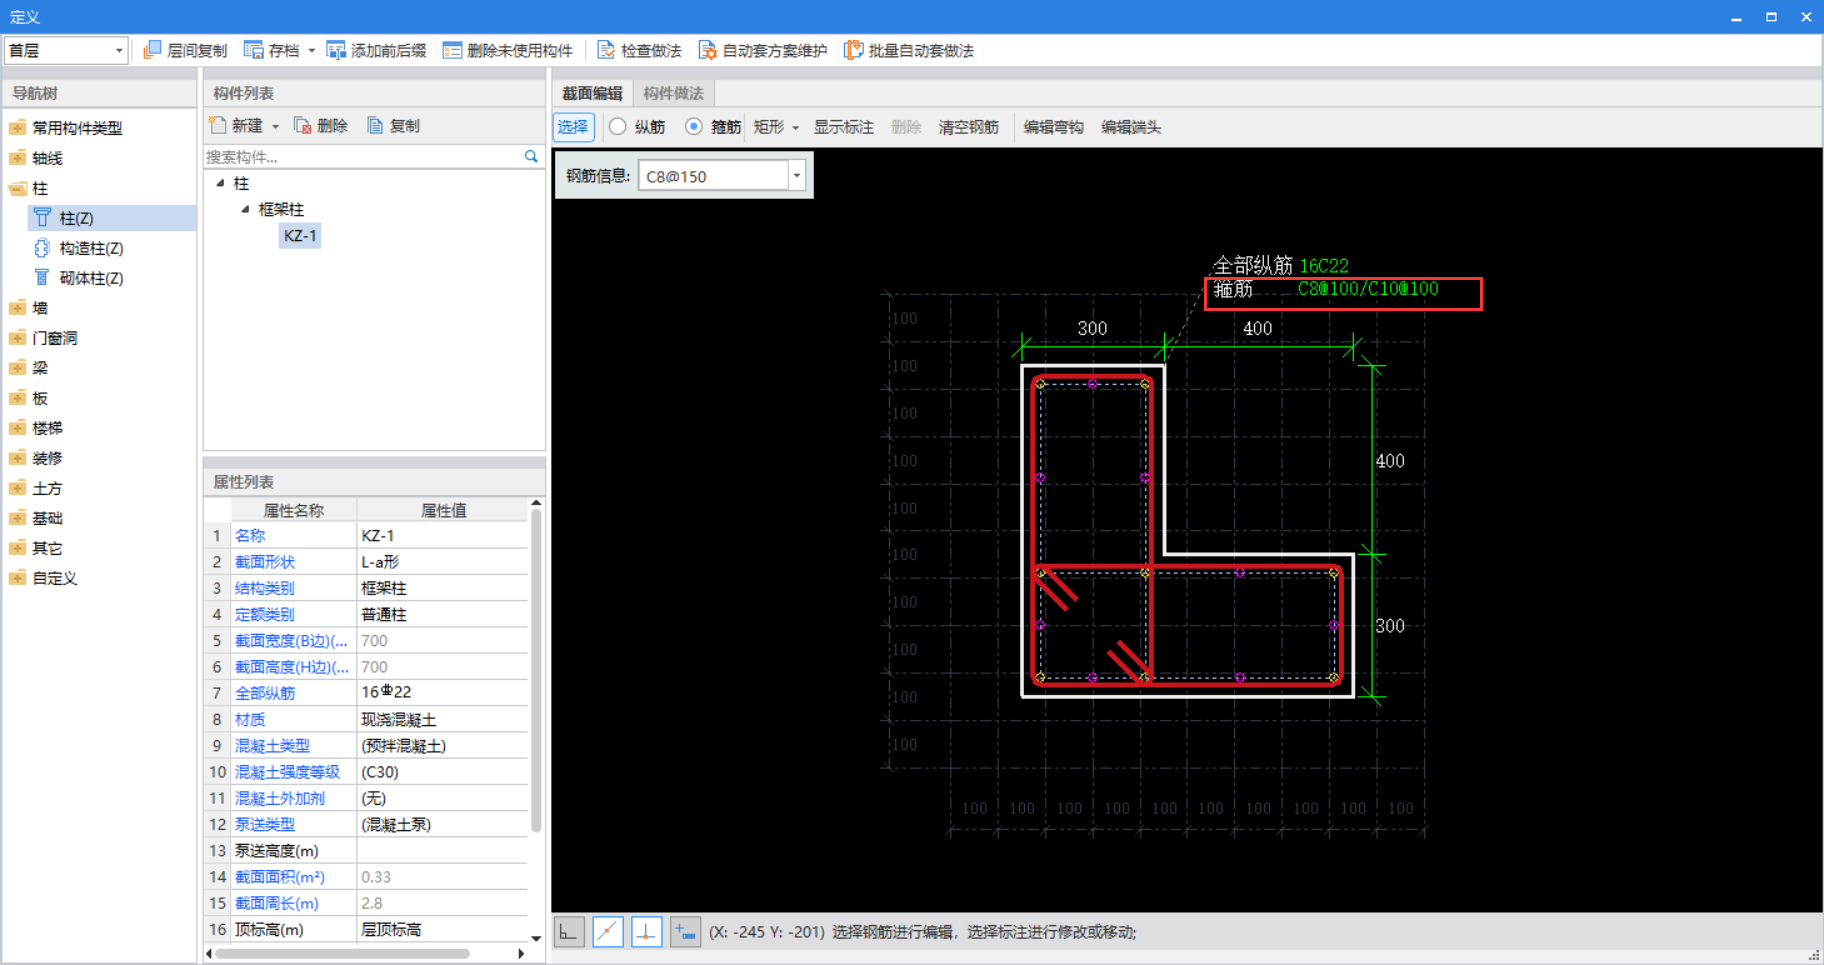Collapse the 框架柱 node in component list

(245, 209)
